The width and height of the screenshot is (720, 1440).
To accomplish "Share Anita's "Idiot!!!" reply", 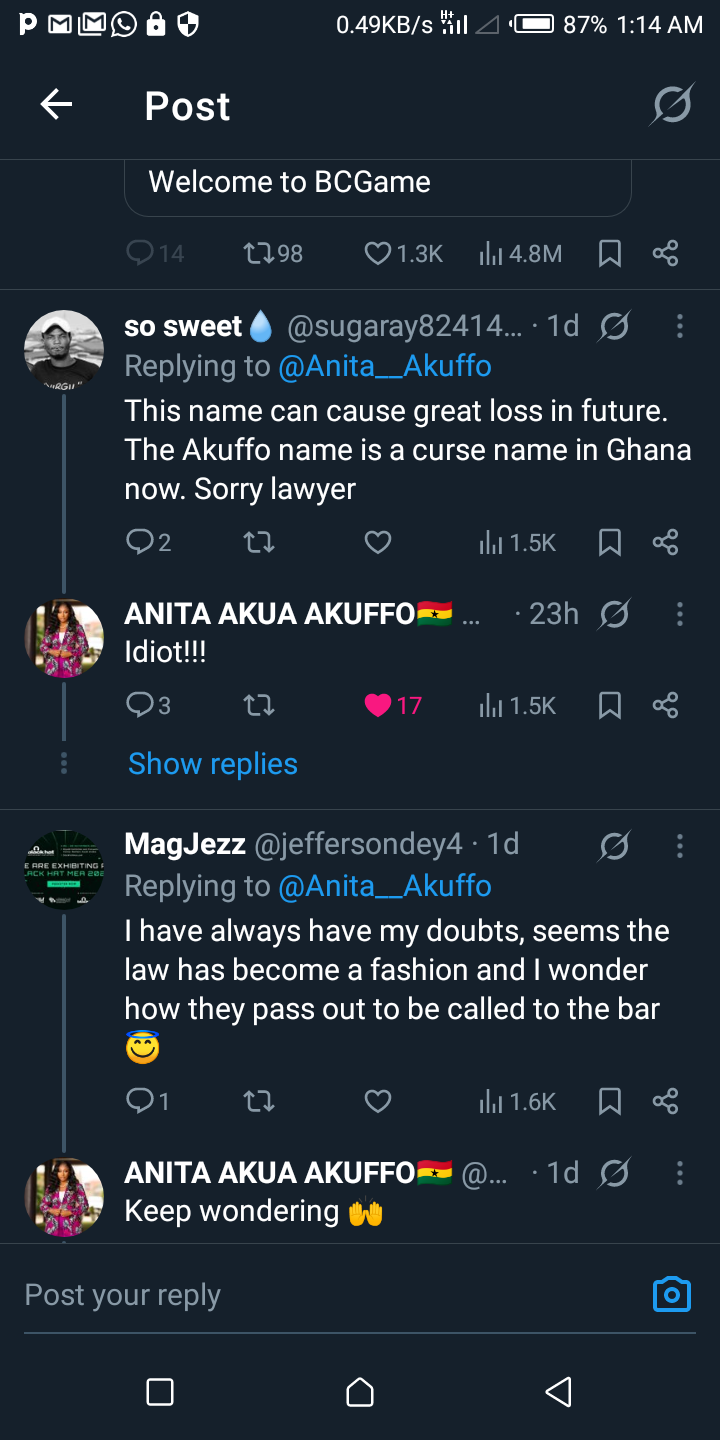I will (666, 705).
